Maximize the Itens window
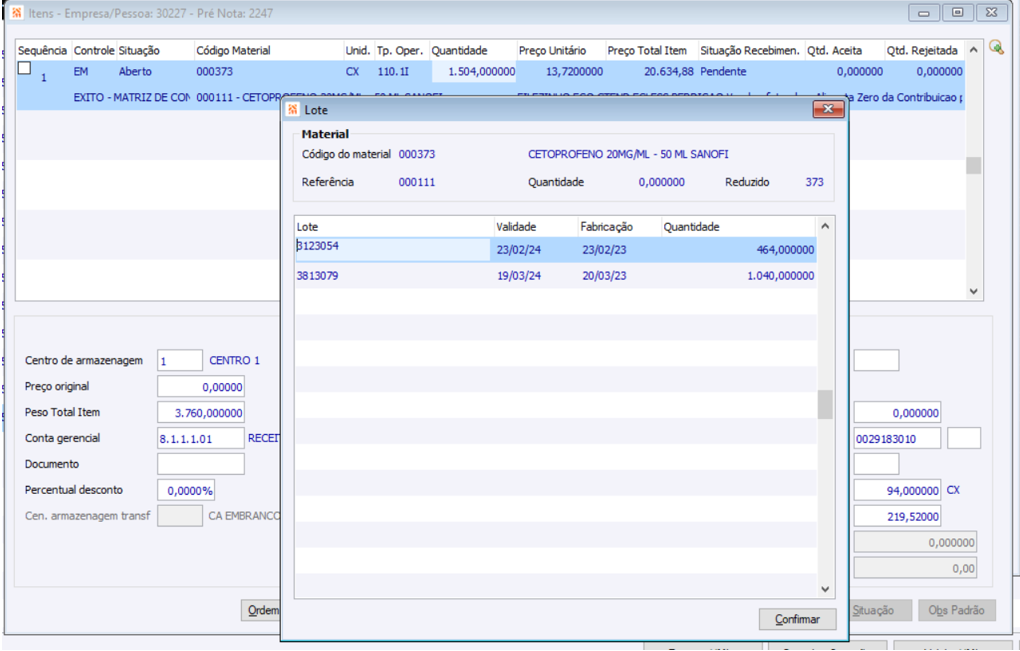 (957, 13)
